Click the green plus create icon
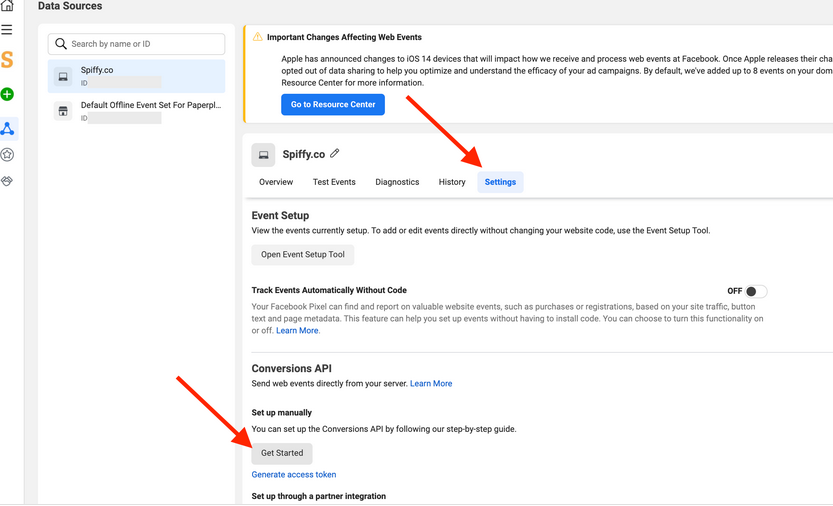This screenshot has height=506, width=833. tap(7, 94)
